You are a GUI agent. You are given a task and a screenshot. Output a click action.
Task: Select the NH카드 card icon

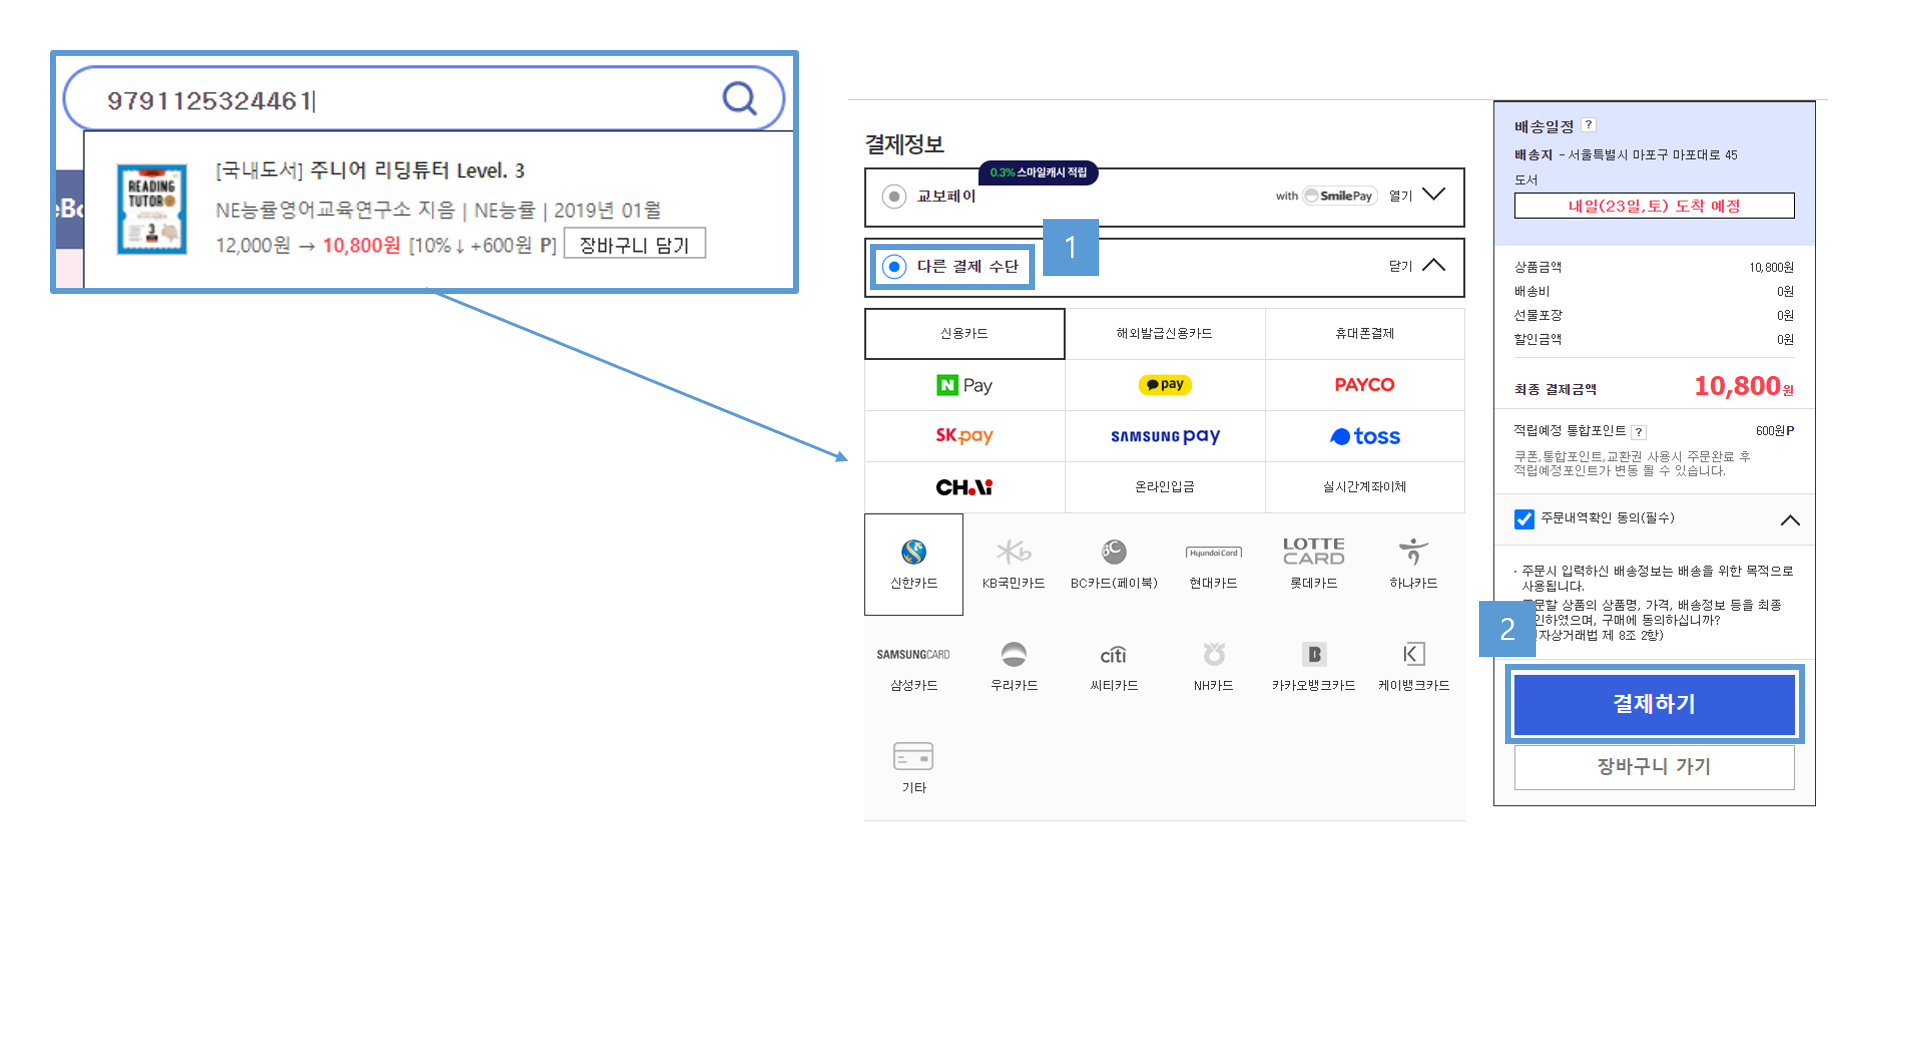pyautogui.click(x=1213, y=654)
